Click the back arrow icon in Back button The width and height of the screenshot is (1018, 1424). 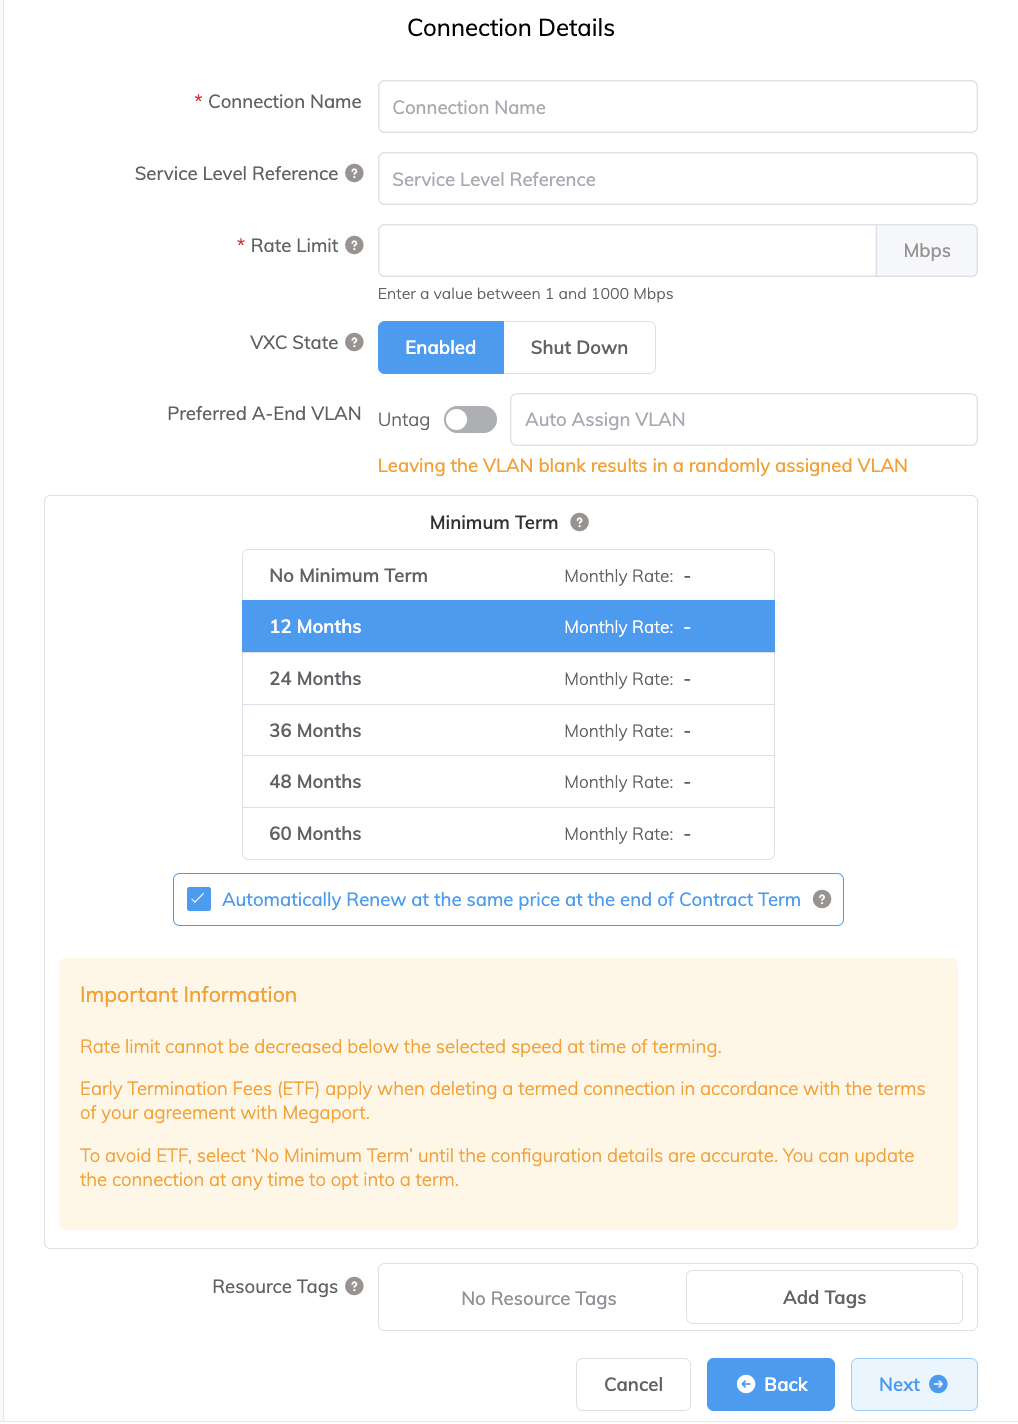[746, 1384]
